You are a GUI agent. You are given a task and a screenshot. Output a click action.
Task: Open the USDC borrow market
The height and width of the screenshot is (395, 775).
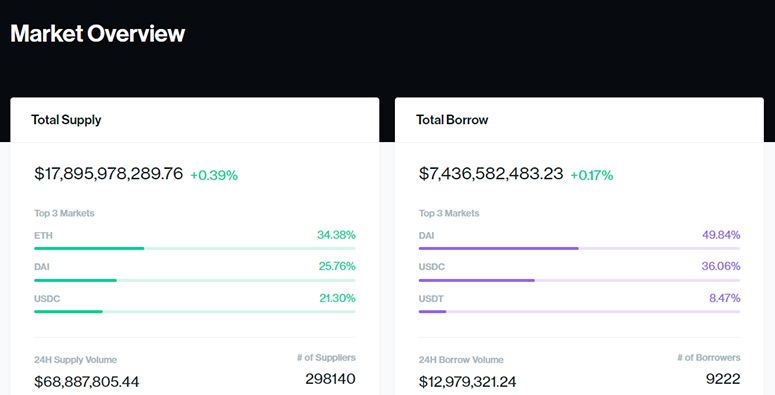431,267
